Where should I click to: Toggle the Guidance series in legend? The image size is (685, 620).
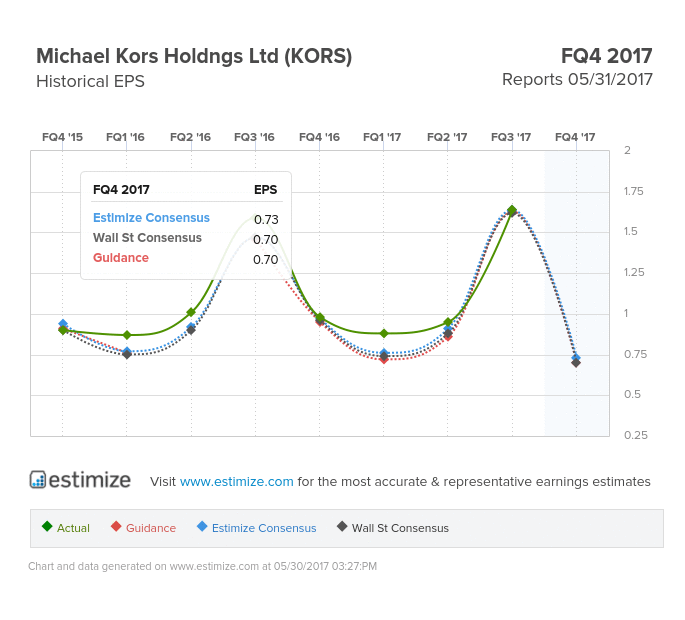[143, 528]
